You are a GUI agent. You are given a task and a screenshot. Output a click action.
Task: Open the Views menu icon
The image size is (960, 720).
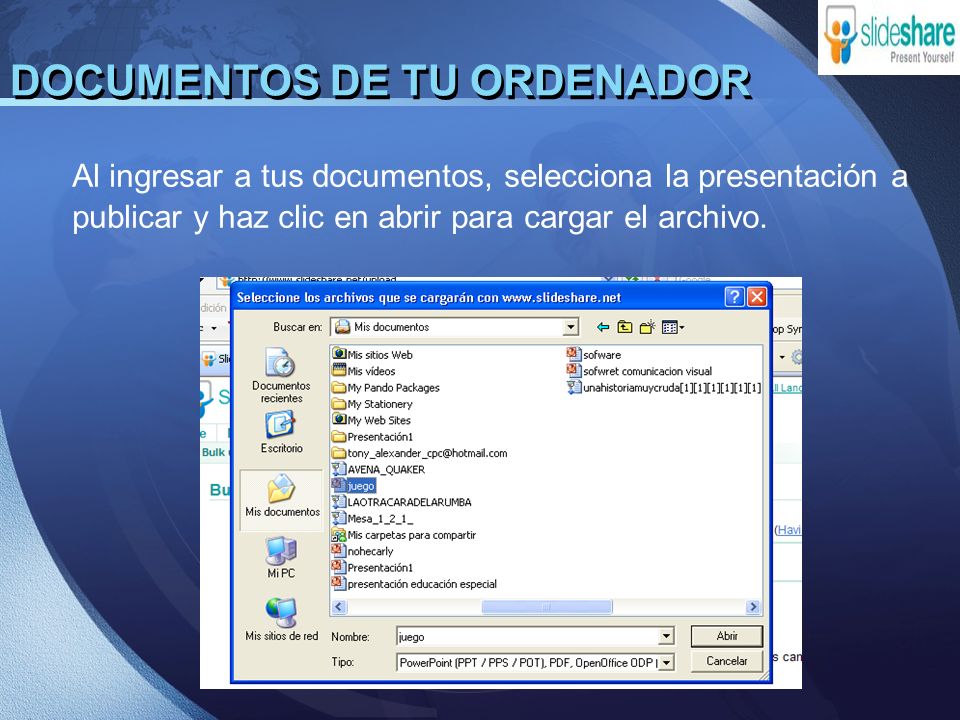tap(672, 328)
